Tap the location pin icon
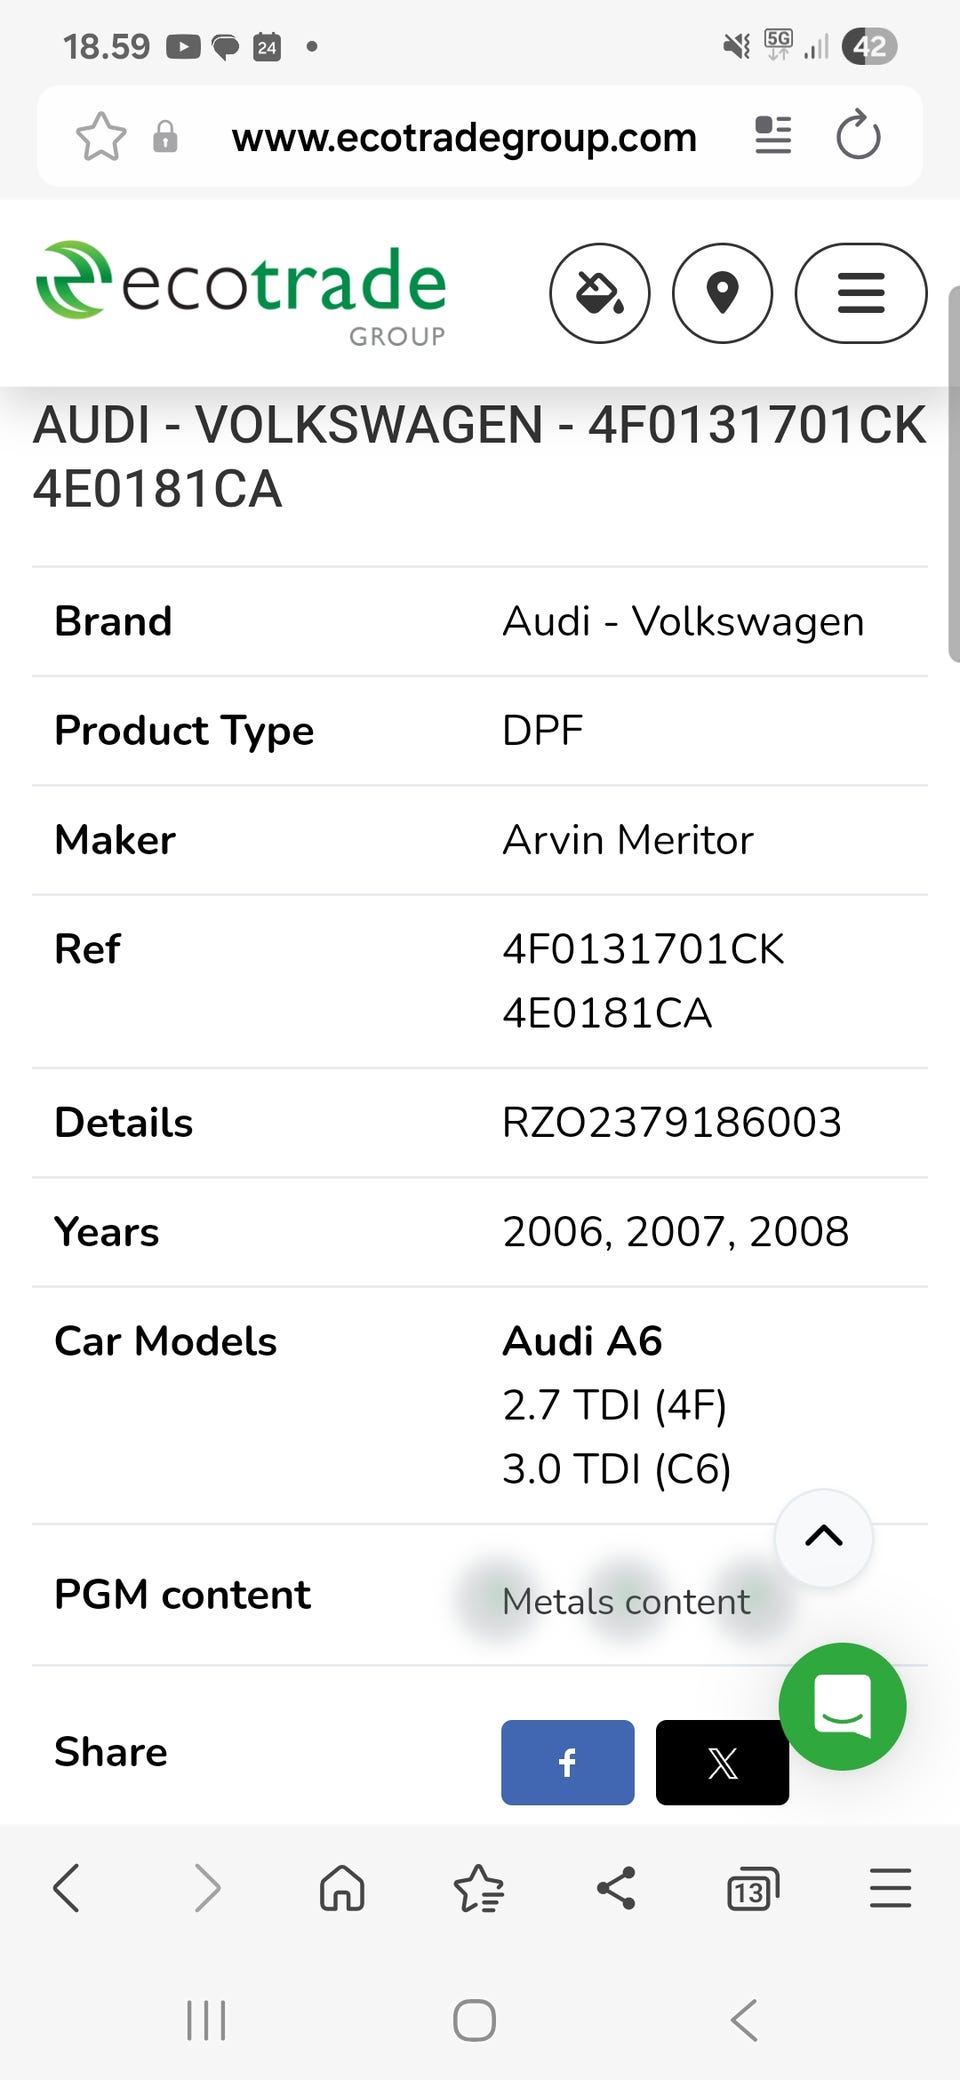Viewport: 960px width, 2080px height. (x=722, y=293)
